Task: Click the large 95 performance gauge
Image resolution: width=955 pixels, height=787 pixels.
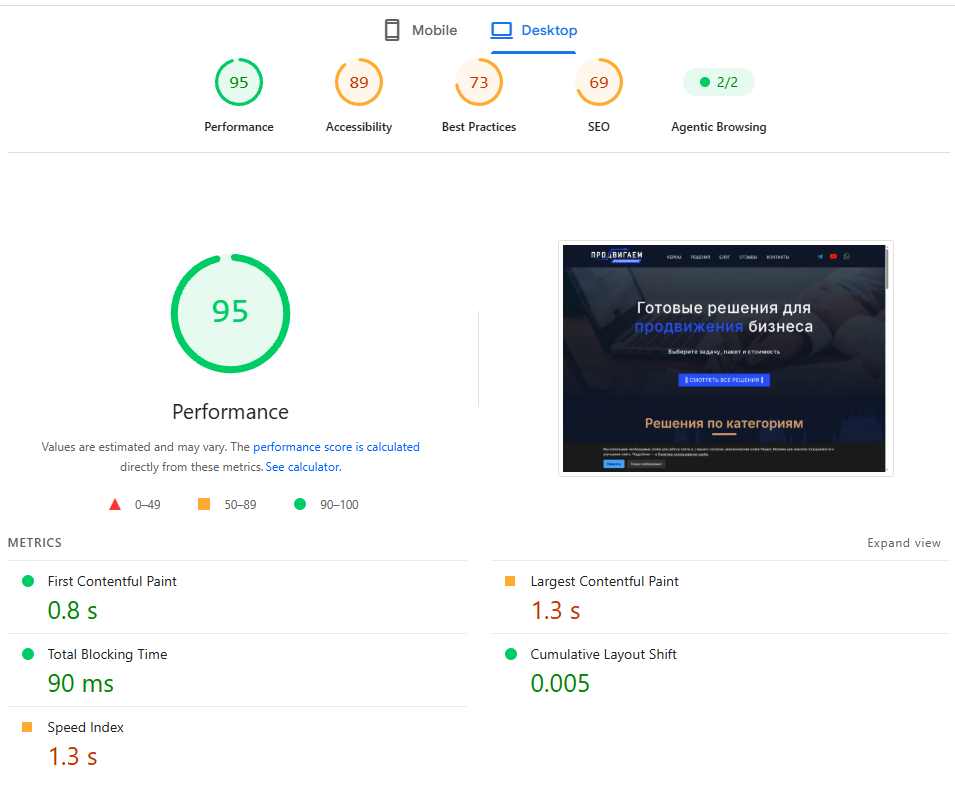Action: click(230, 313)
